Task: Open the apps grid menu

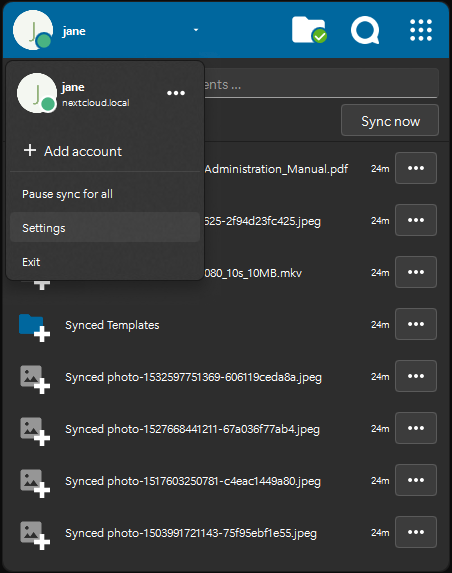Action: point(421,30)
